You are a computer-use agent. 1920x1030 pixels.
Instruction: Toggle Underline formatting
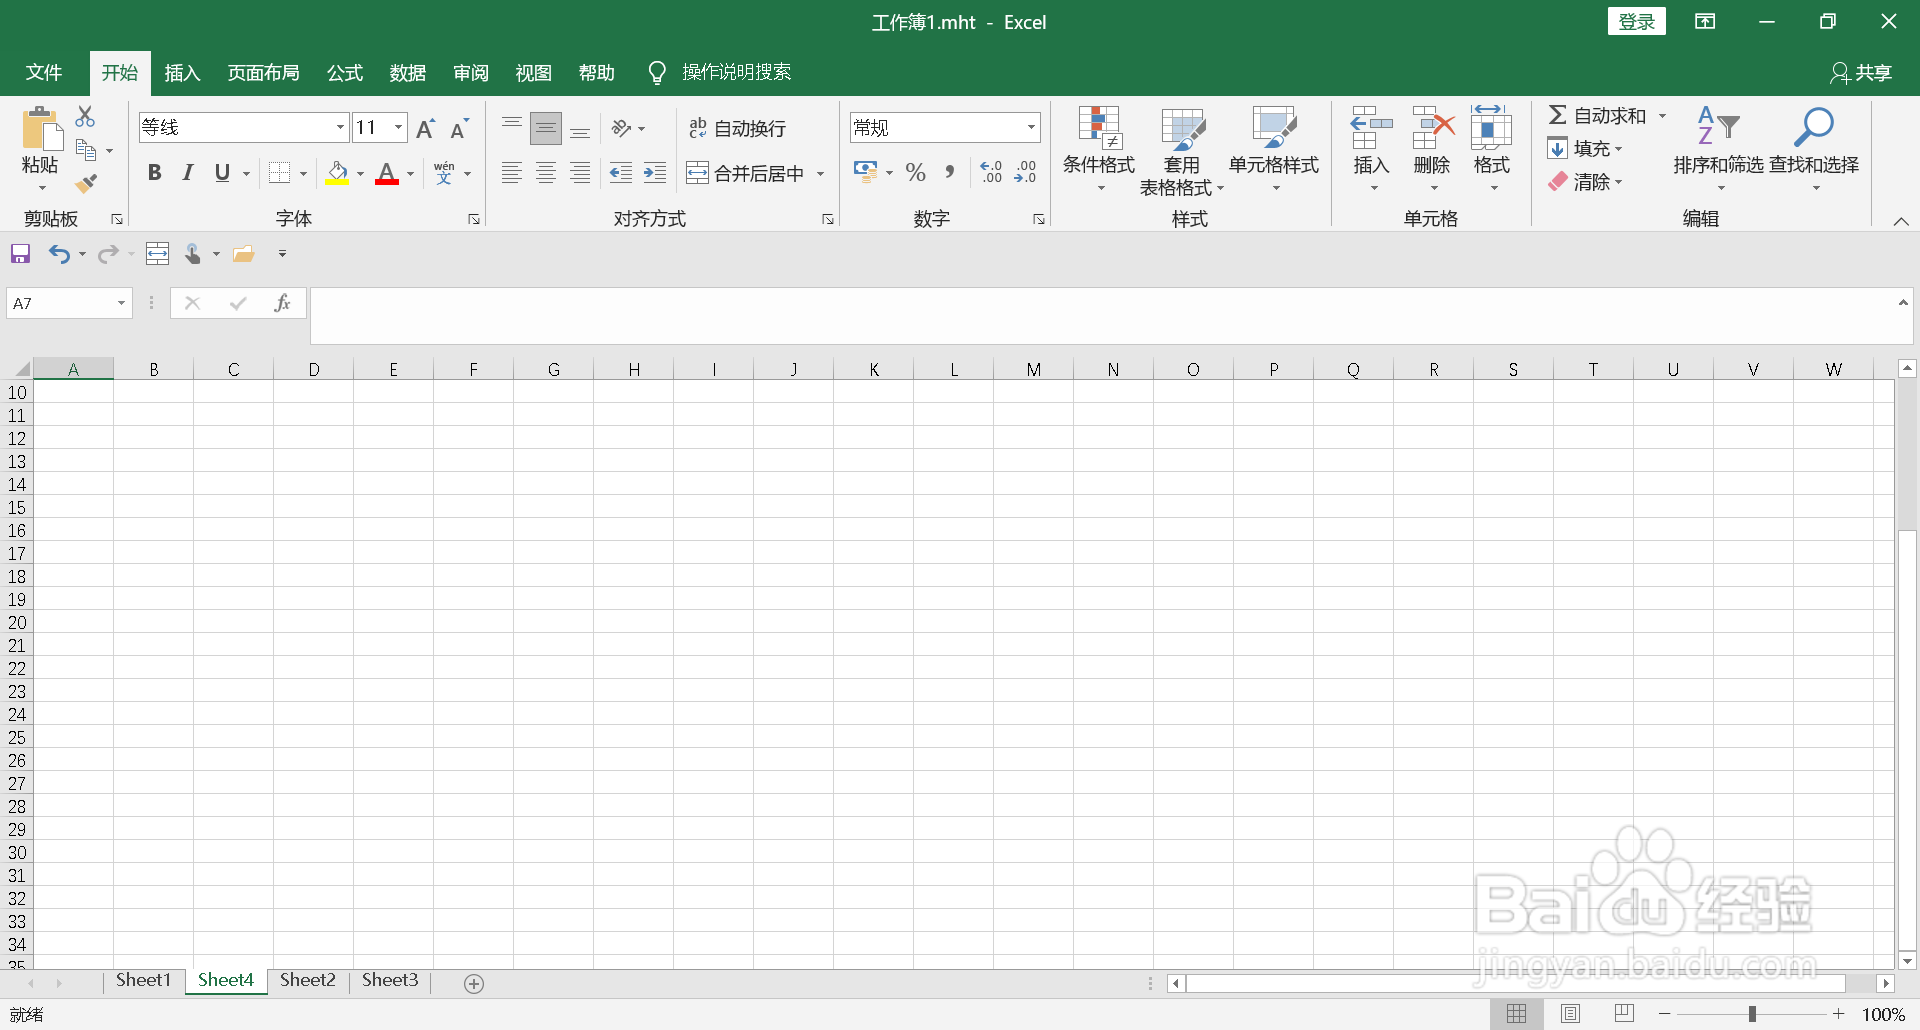[x=222, y=173]
